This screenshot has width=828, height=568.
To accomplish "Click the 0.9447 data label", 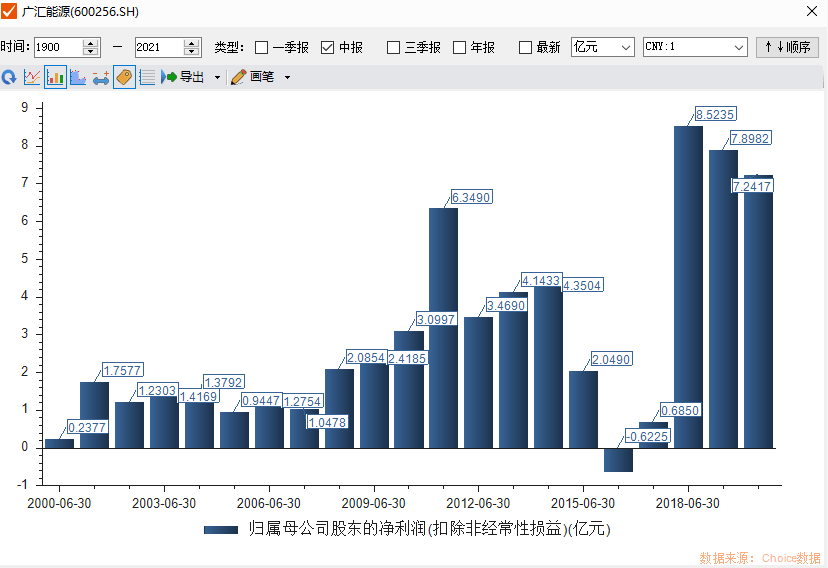I will click(x=261, y=400).
